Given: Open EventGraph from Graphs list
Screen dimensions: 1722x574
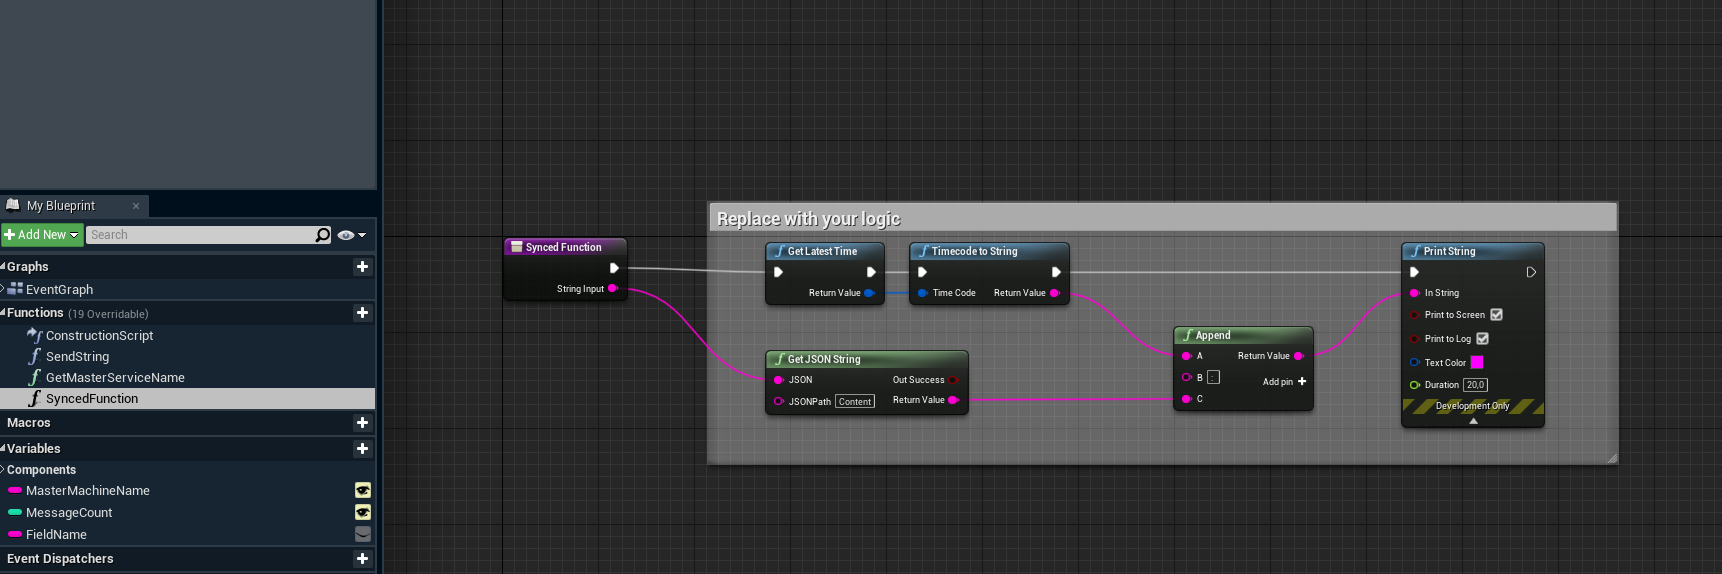Looking at the screenshot, I should coord(59,290).
